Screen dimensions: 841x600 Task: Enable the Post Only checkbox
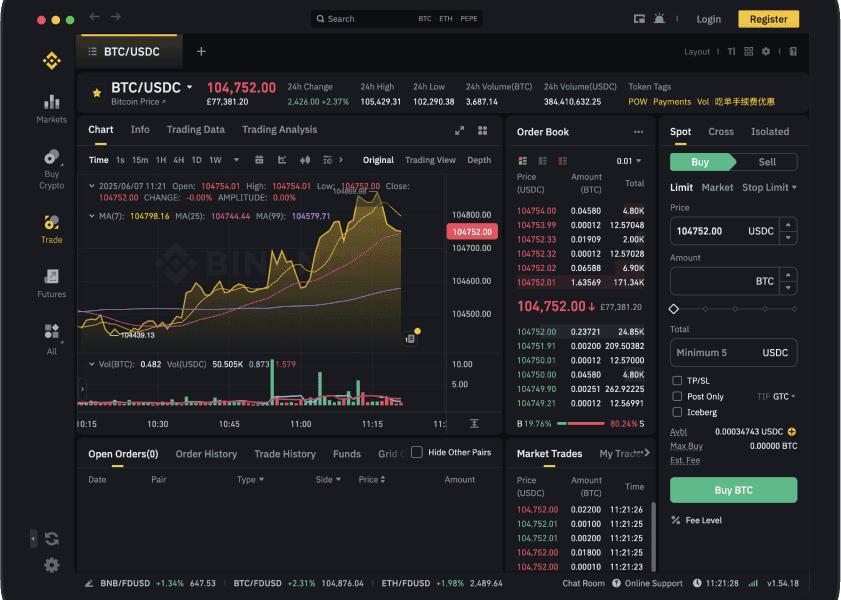point(676,396)
